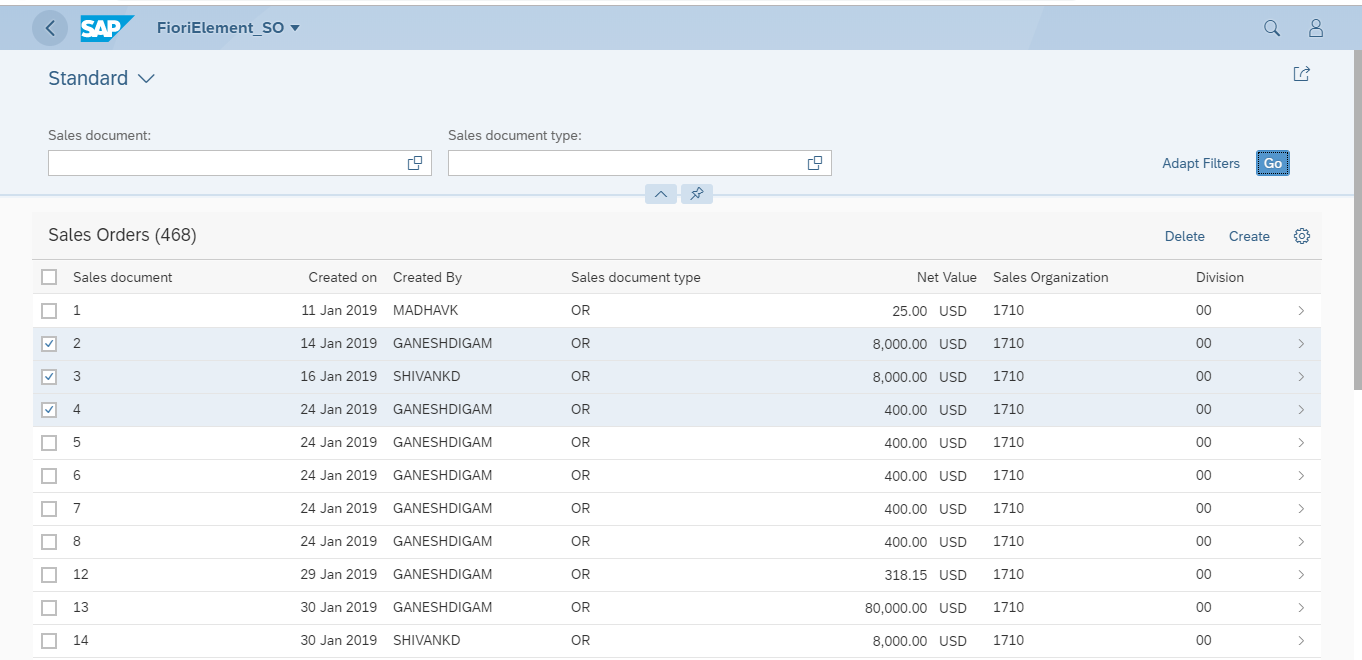This screenshot has height=660, width=1362.
Task: Click the Created By column header
Action: 427,277
